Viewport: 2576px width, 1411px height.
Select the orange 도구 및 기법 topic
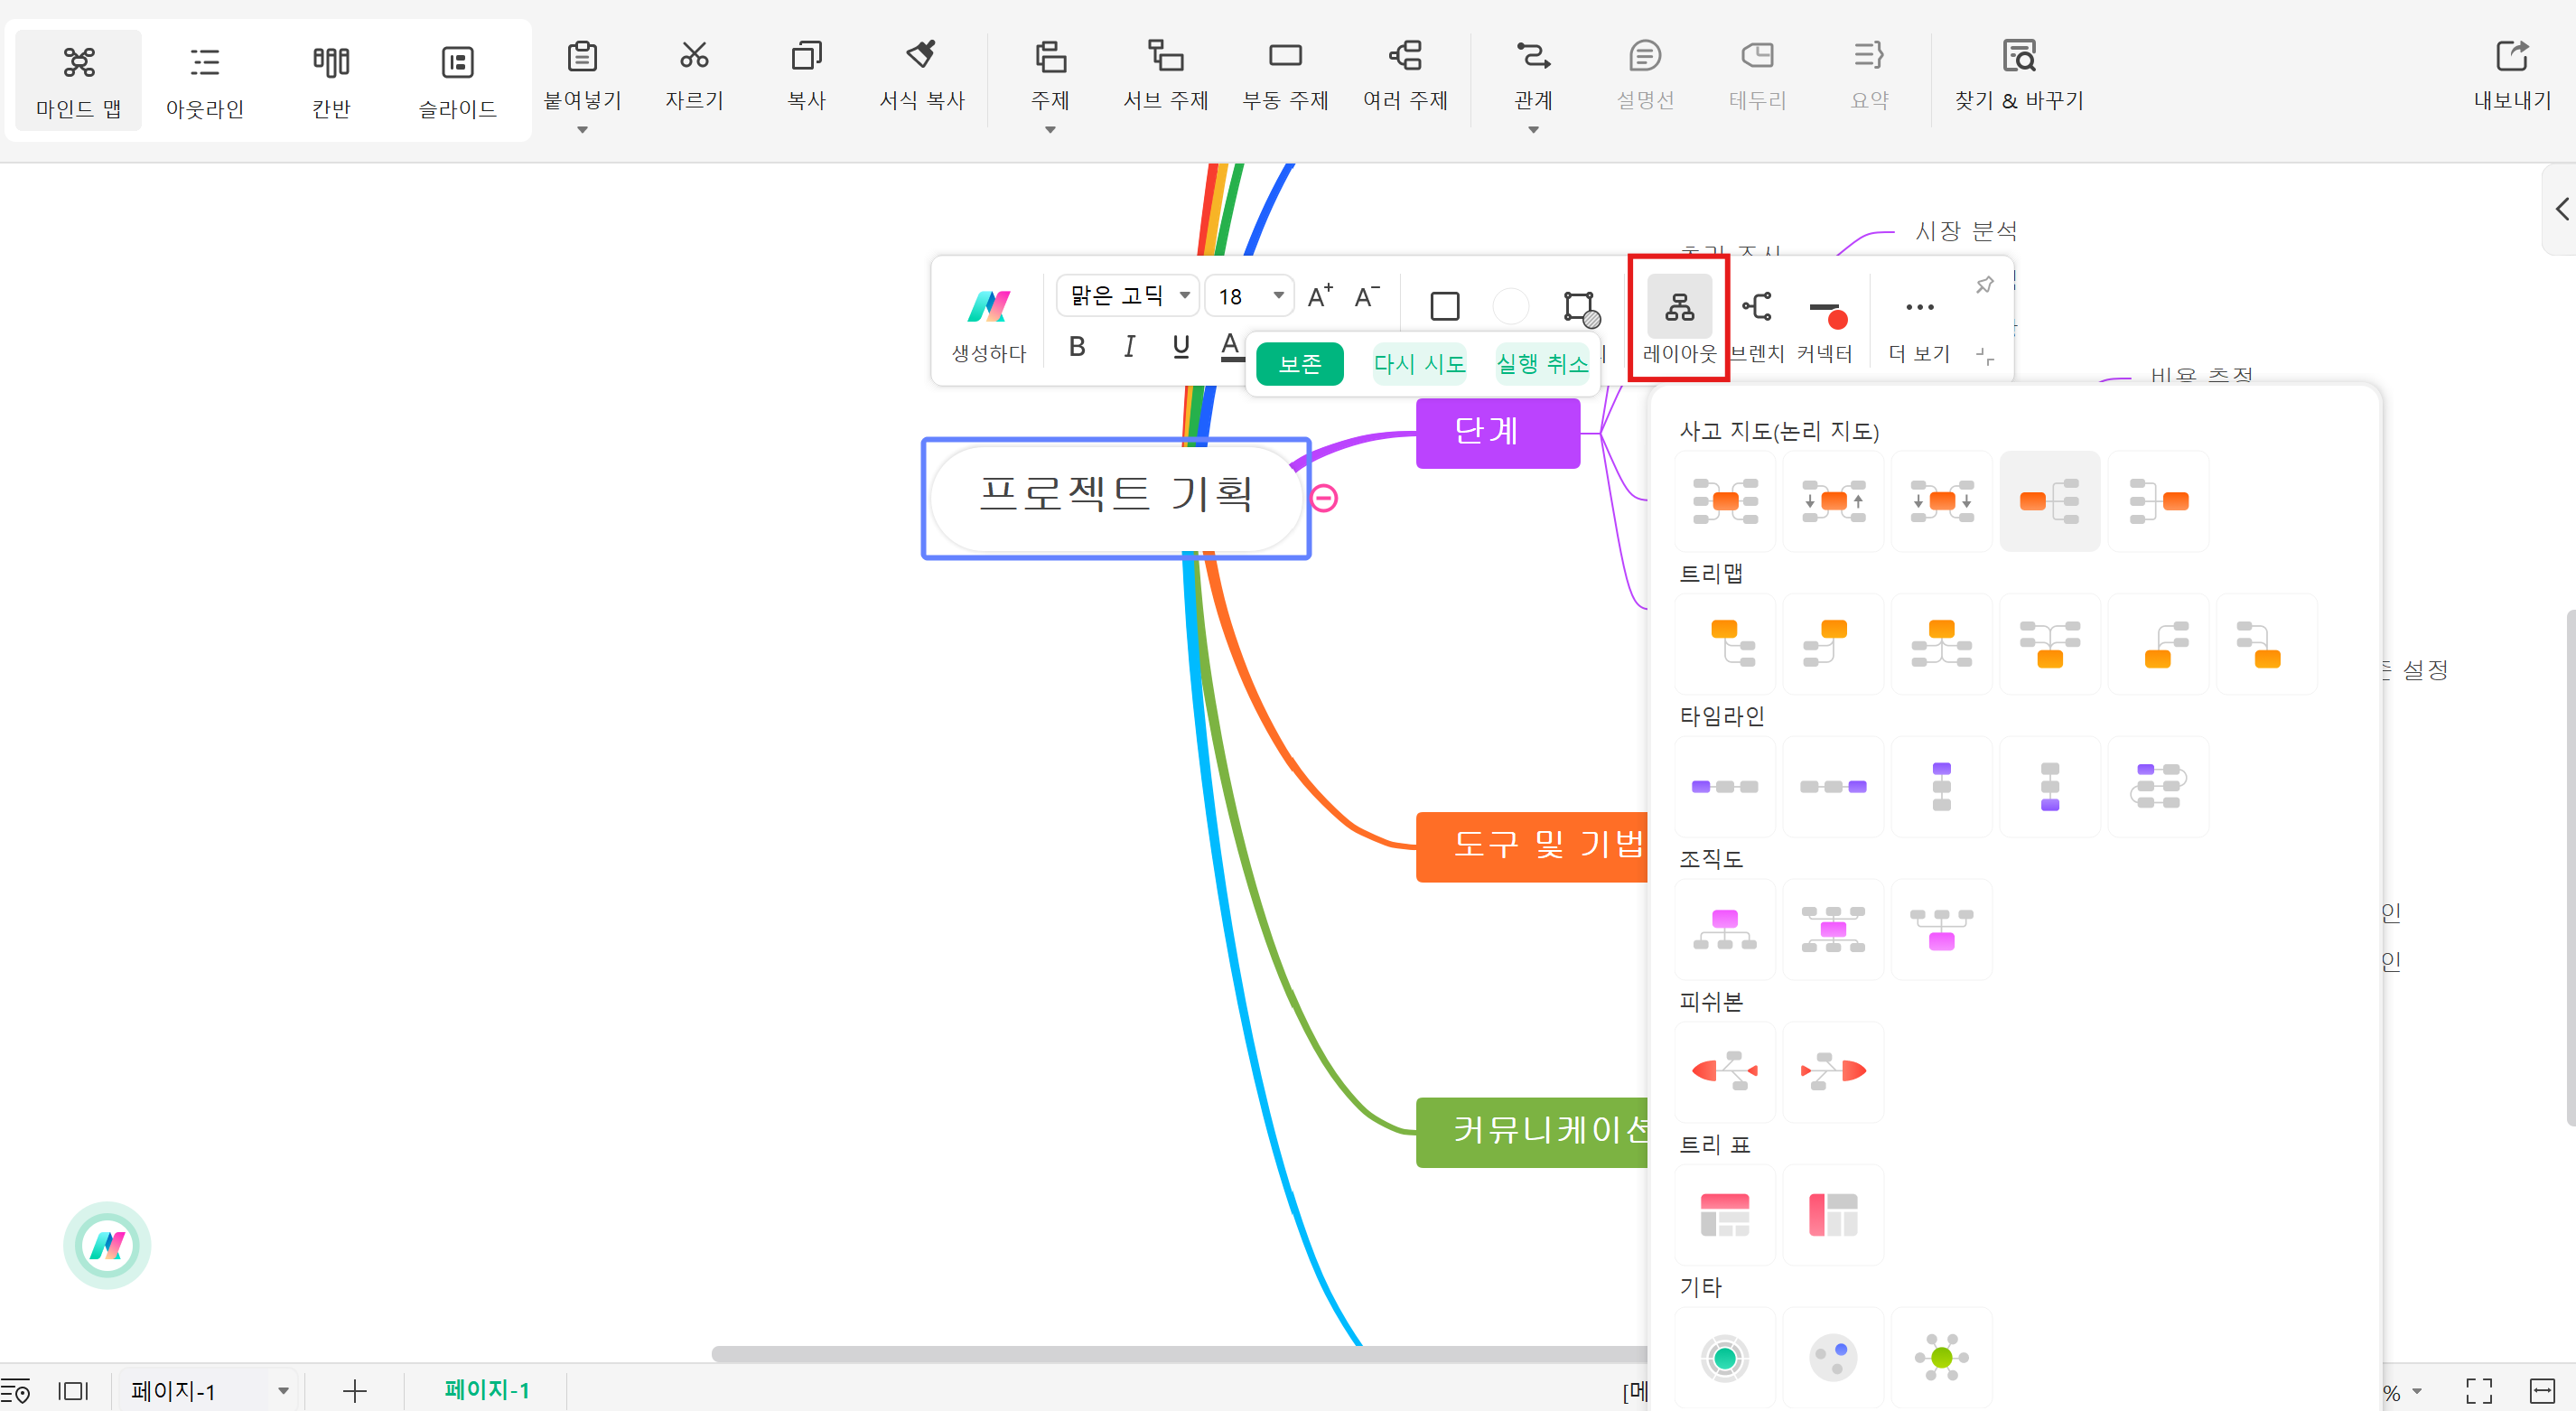point(1531,846)
